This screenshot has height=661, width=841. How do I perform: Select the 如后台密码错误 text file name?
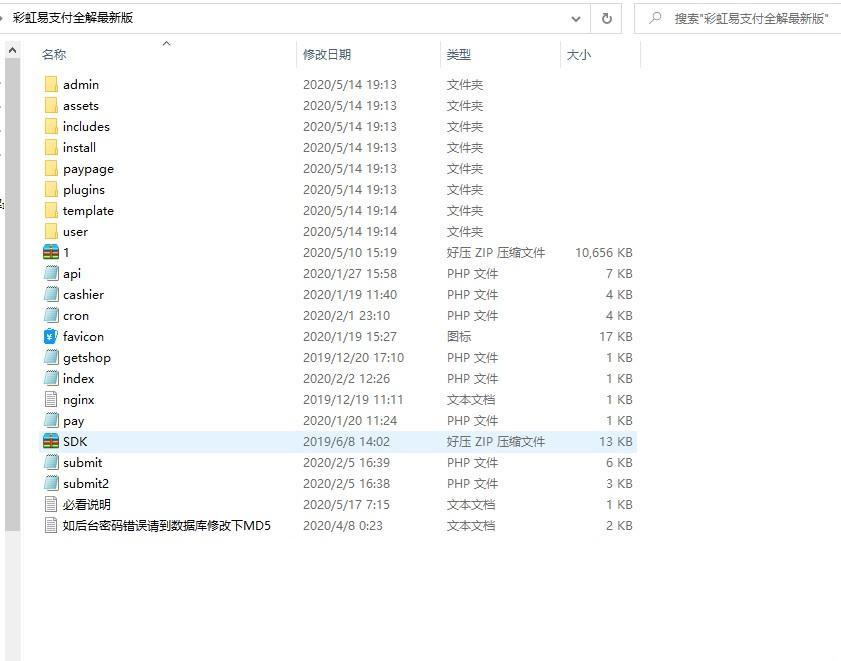pyautogui.click(x=167, y=525)
